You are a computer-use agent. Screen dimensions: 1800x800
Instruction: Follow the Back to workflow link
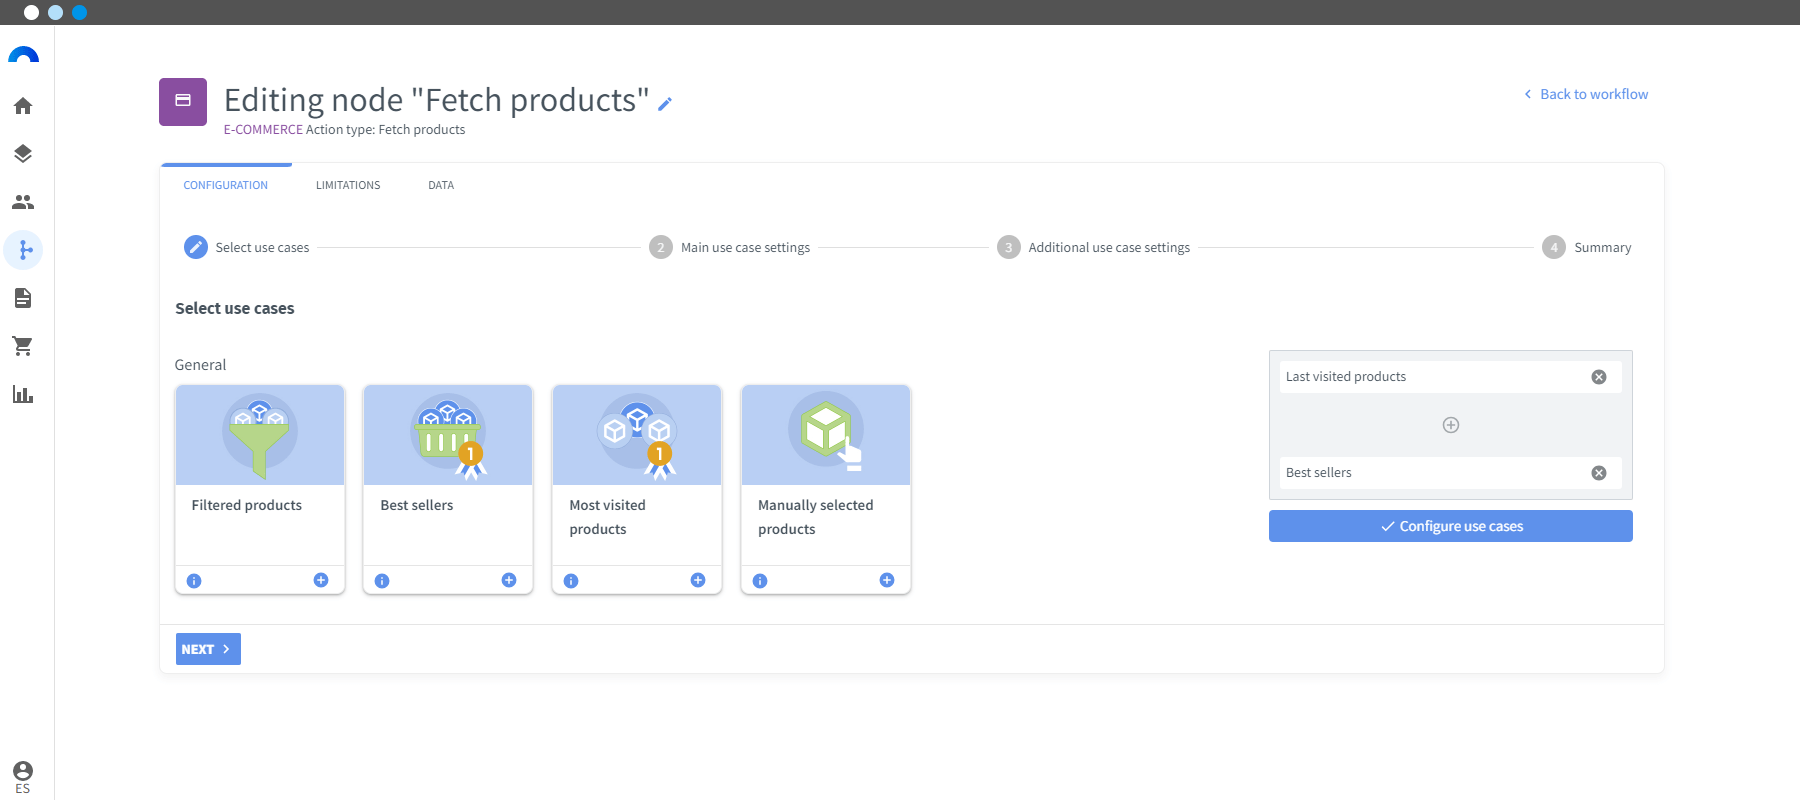coord(1586,94)
